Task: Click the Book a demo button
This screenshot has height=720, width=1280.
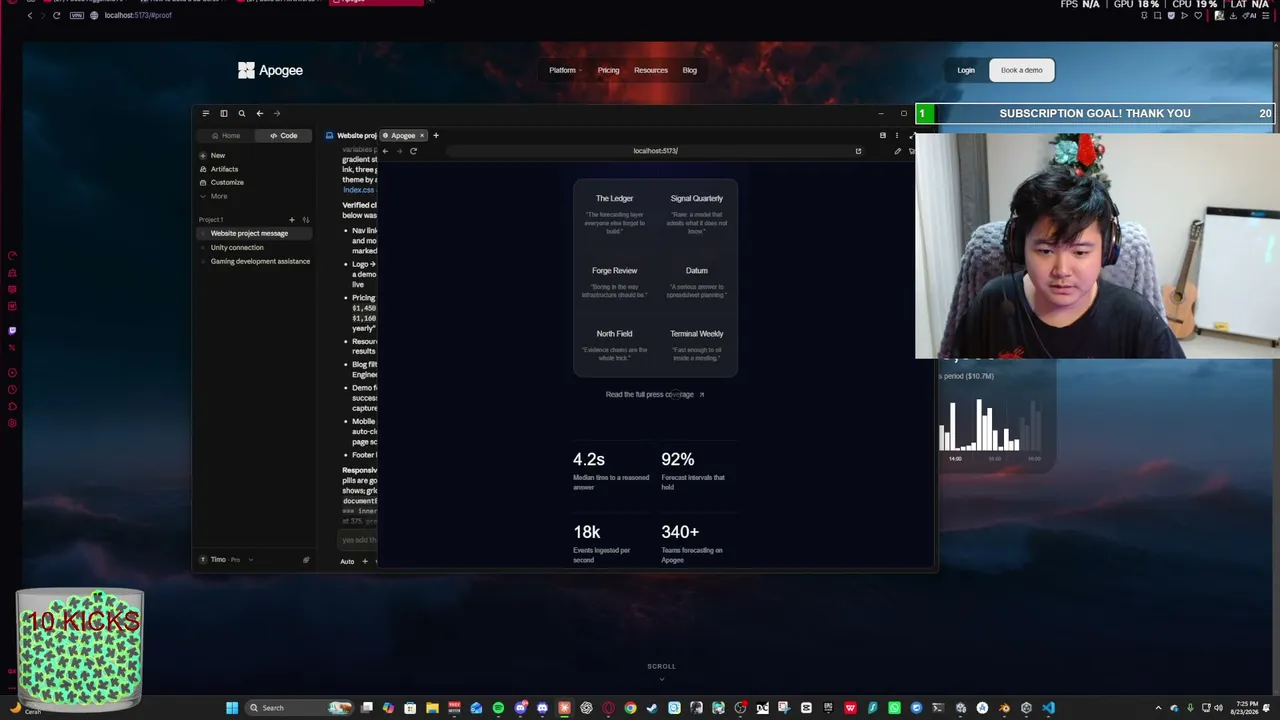Action: pyautogui.click(x=1021, y=70)
